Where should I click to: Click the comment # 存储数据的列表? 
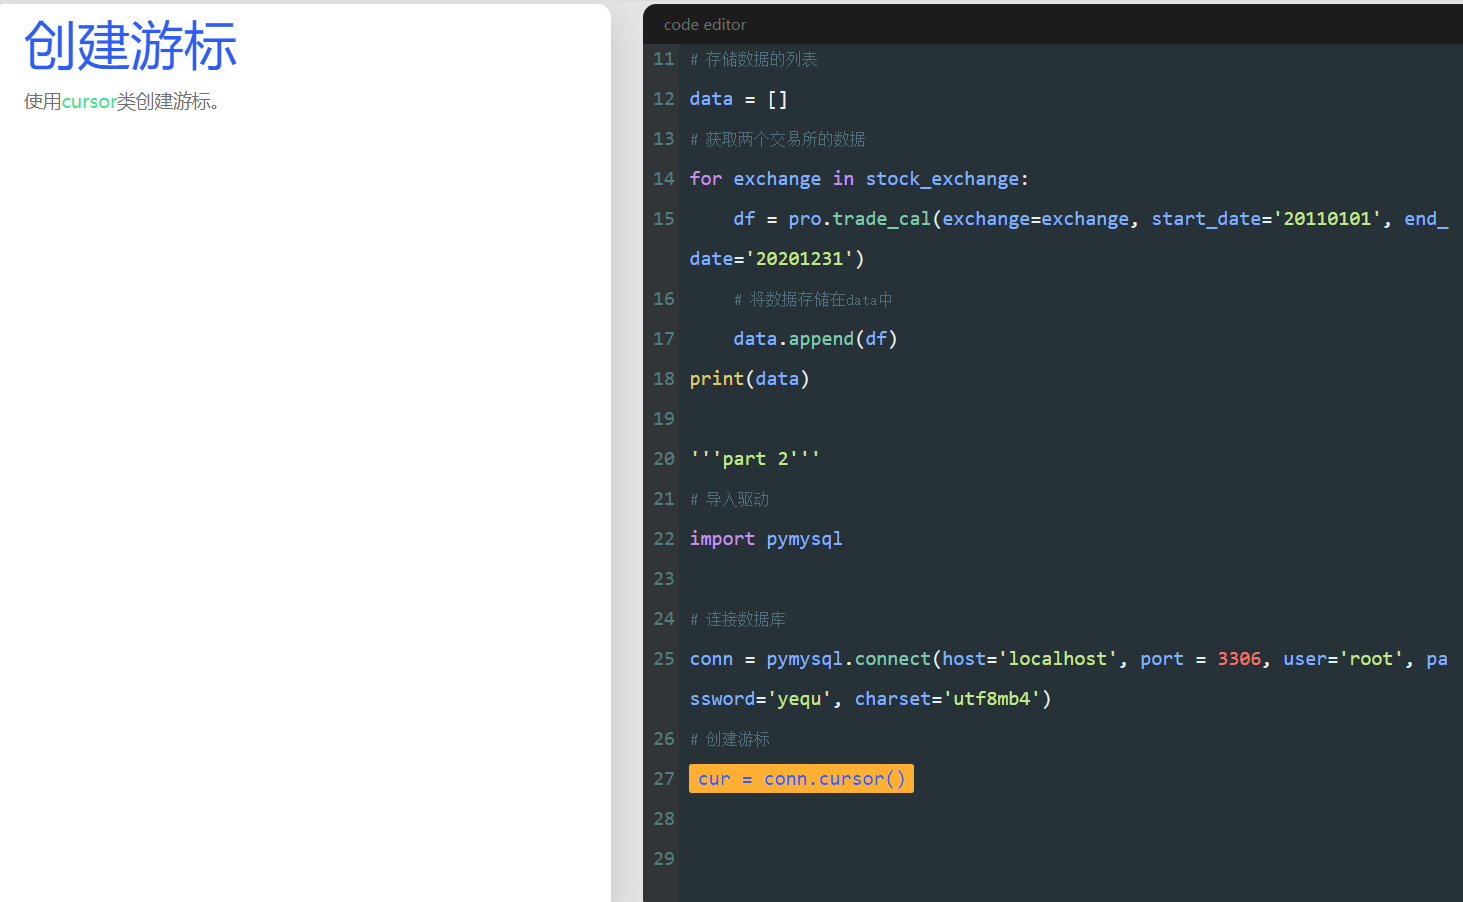point(753,60)
